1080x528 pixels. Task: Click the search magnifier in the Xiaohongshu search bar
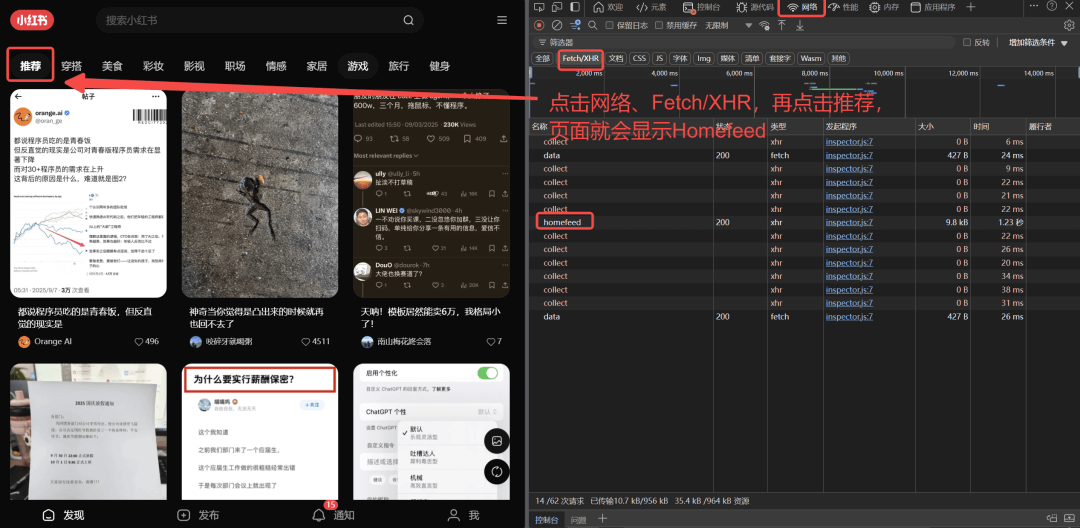[x=409, y=20]
